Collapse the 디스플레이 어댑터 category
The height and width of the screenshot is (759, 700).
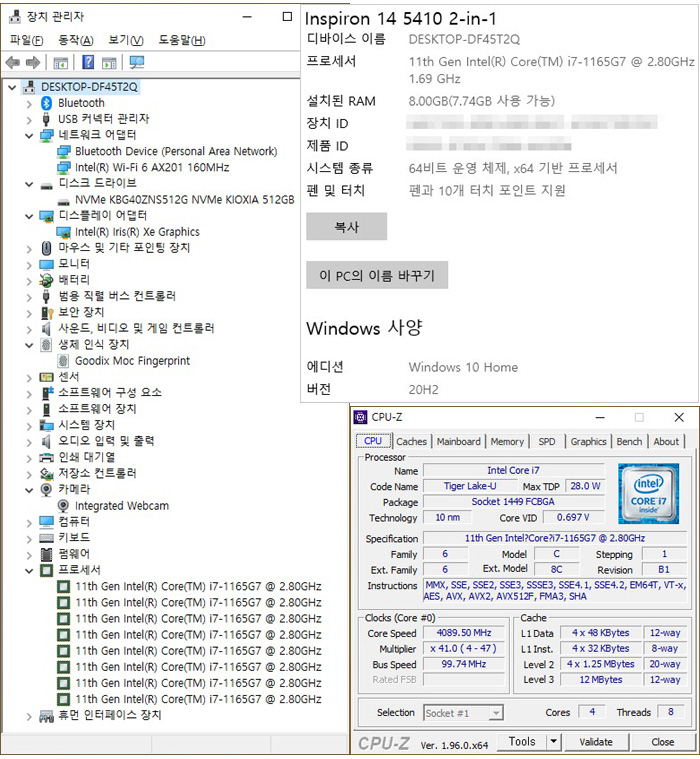coord(29,216)
